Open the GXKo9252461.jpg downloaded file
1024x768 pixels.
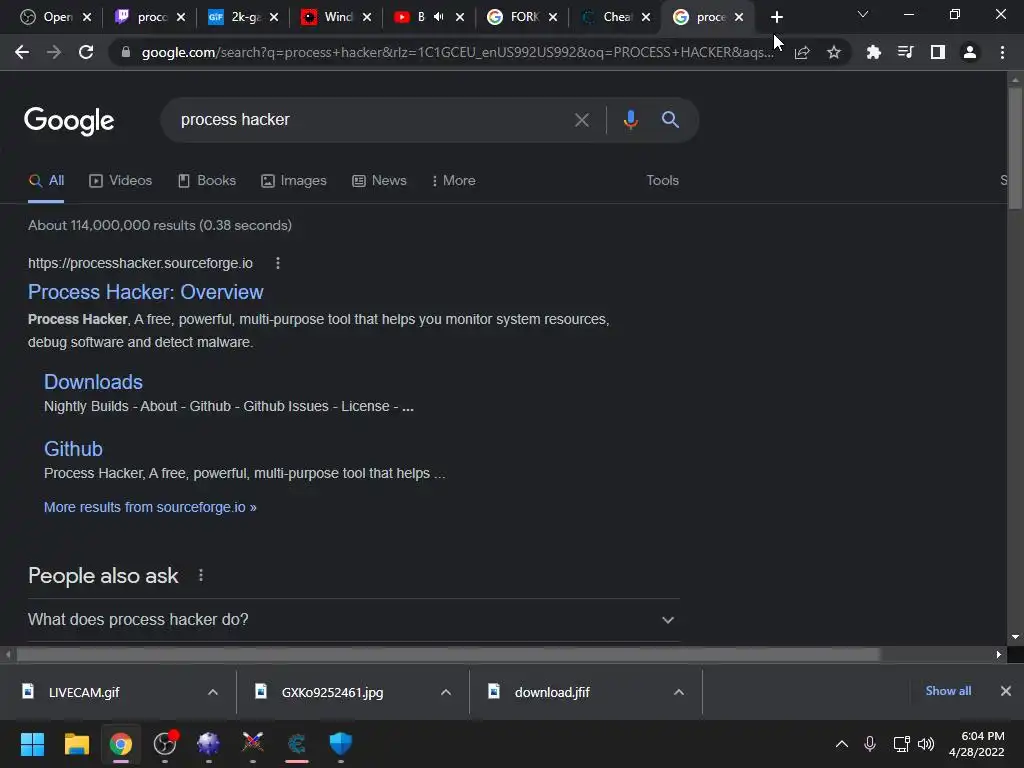pos(332,692)
